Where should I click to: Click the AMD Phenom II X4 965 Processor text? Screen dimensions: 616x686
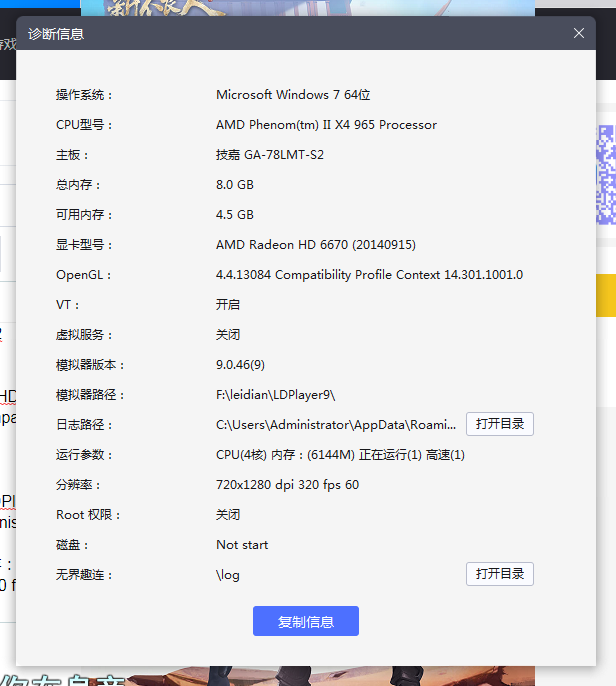326,125
